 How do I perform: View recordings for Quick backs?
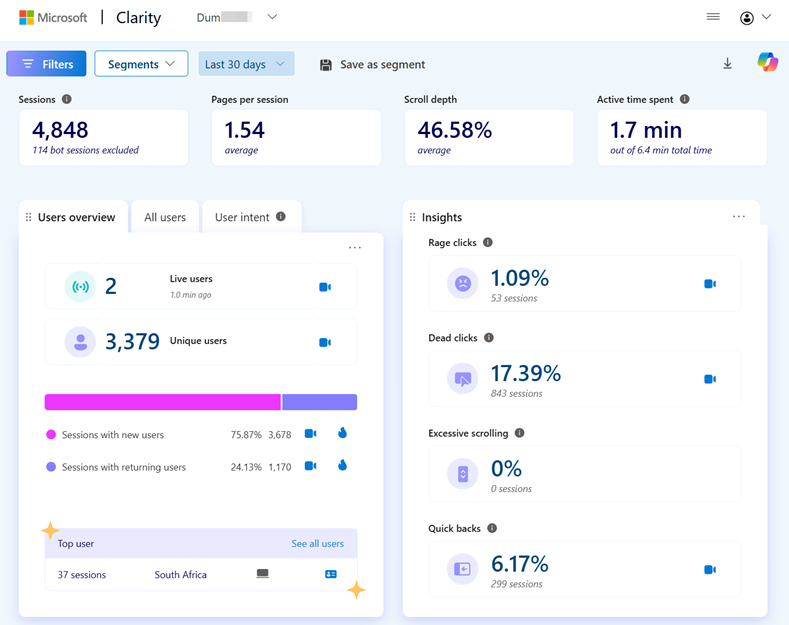(710, 570)
